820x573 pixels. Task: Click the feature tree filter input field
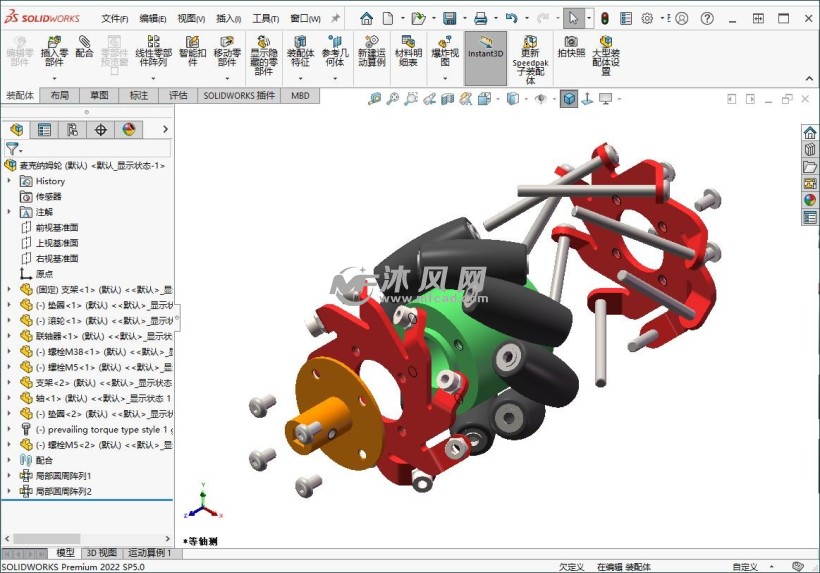pos(95,148)
